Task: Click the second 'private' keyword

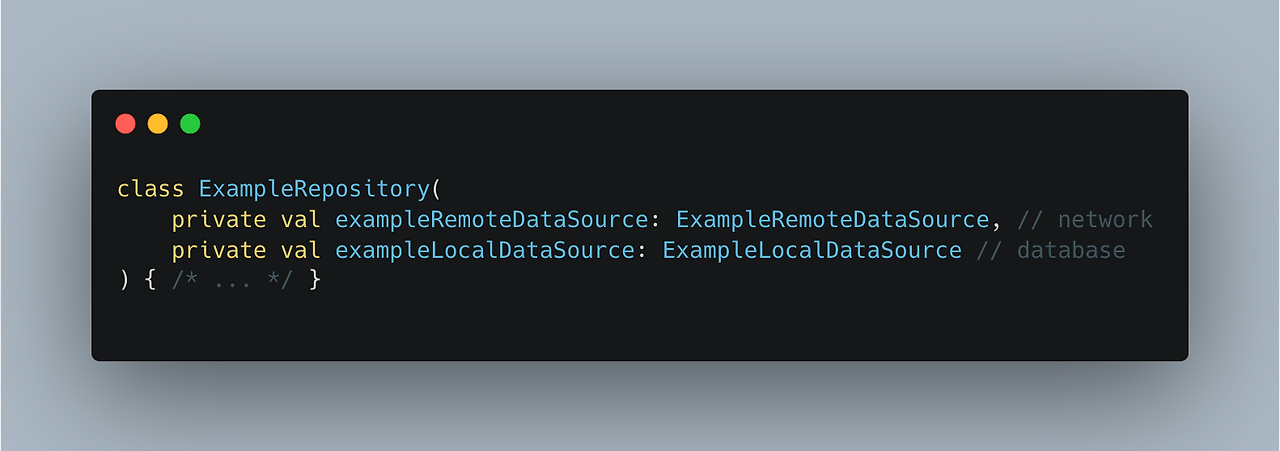Action: (x=219, y=250)
